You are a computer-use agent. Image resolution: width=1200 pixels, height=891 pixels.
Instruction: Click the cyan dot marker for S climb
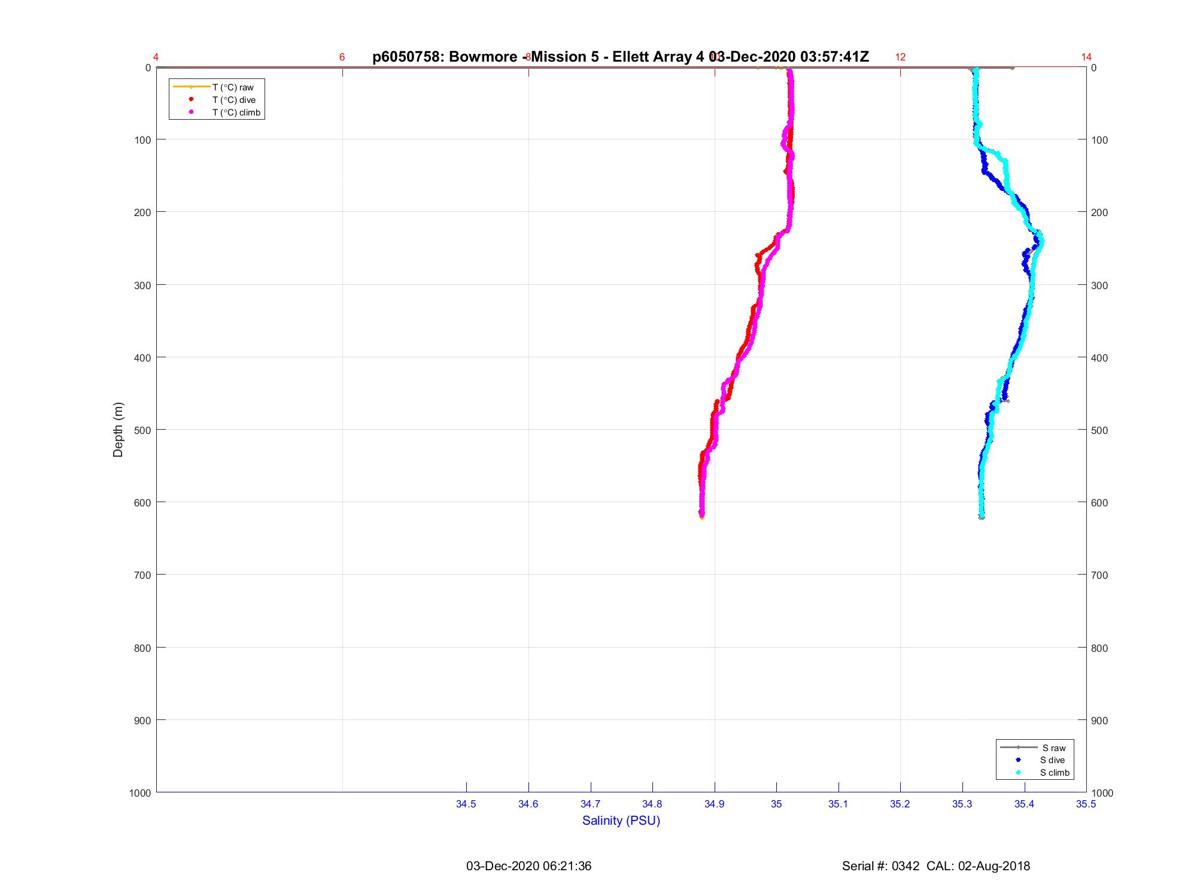coord(1018,773)
